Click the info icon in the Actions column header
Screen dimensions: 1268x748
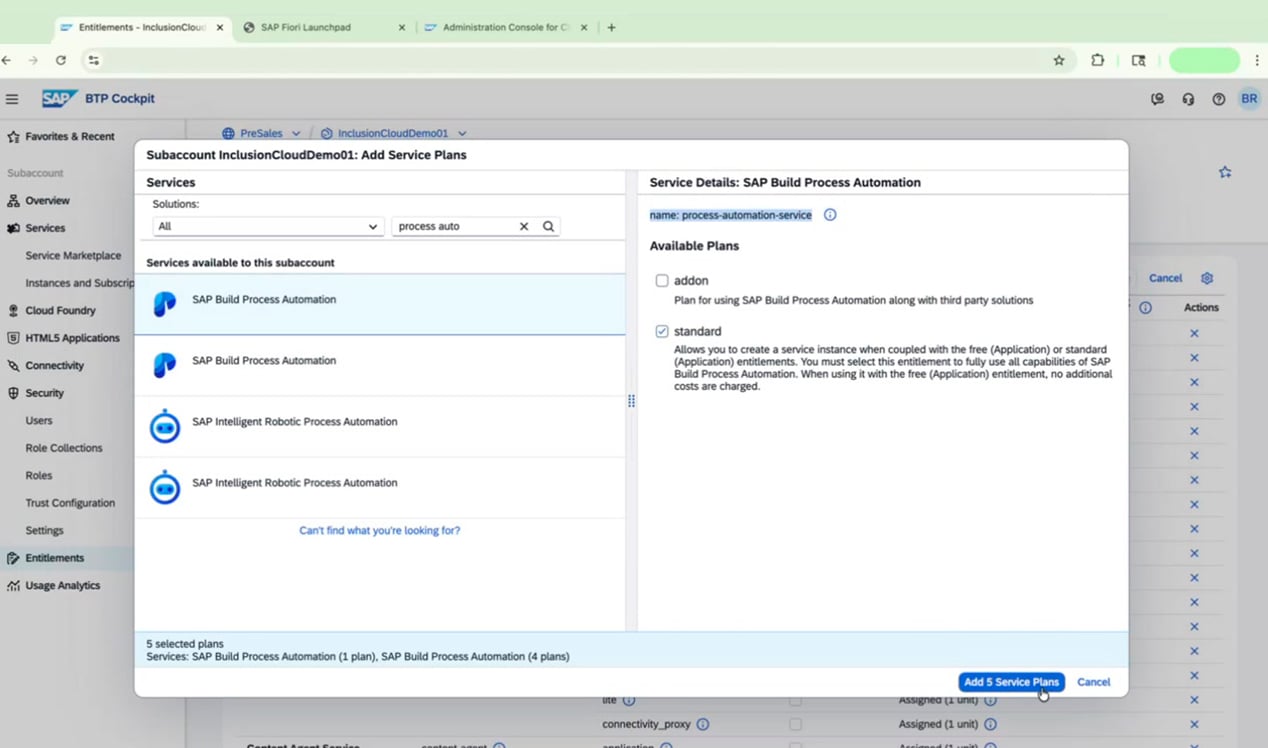(1146, 308)
